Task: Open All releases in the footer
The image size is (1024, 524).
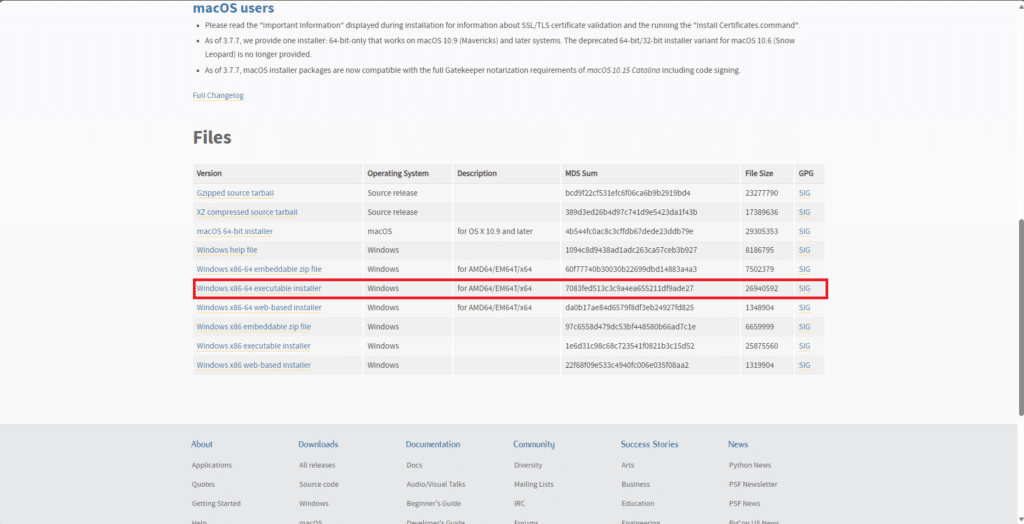Action: click(x=317, y=465)
